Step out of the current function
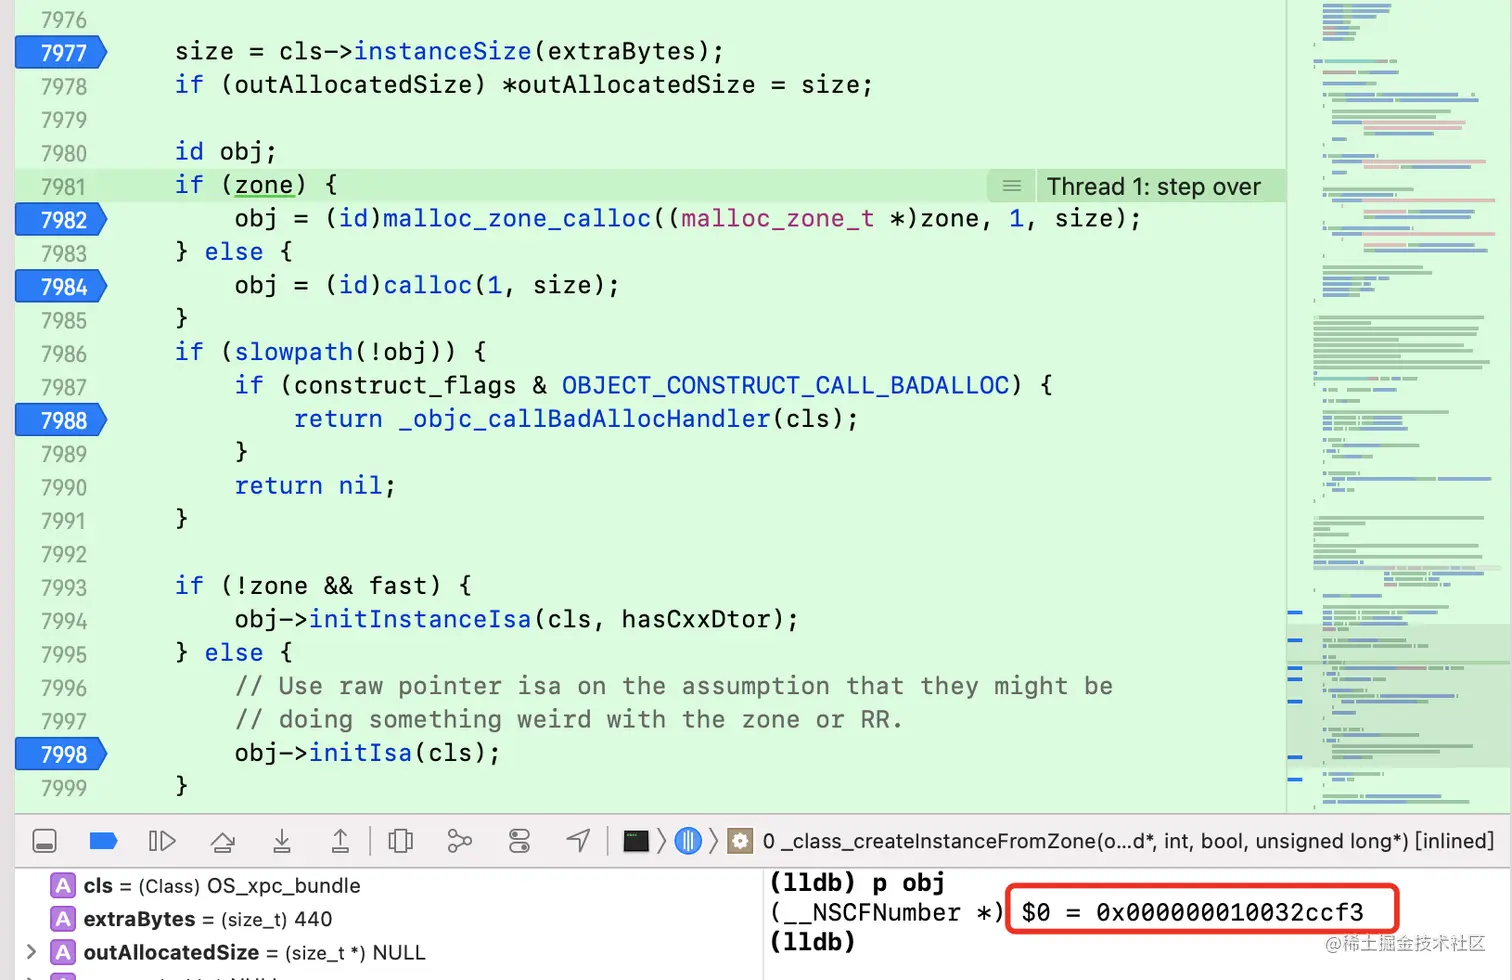 (340, 841)
